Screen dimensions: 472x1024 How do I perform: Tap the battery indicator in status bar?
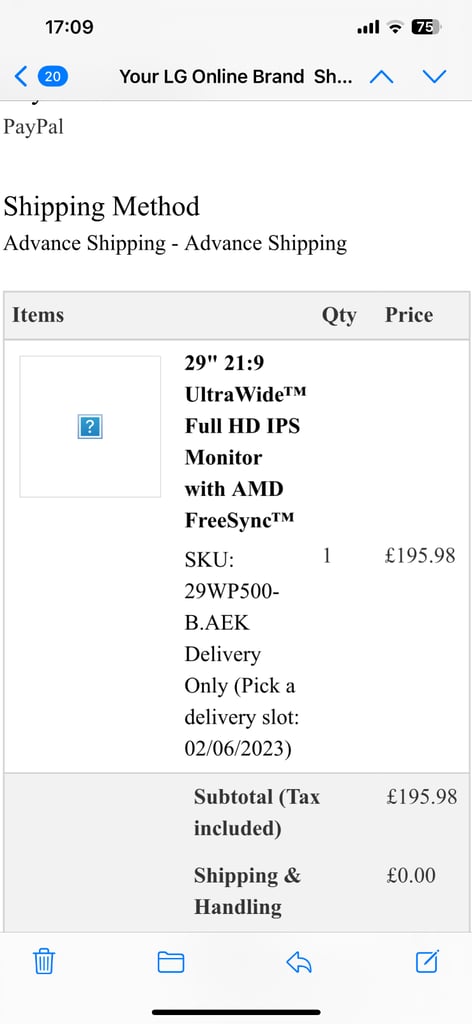point(426,27)
